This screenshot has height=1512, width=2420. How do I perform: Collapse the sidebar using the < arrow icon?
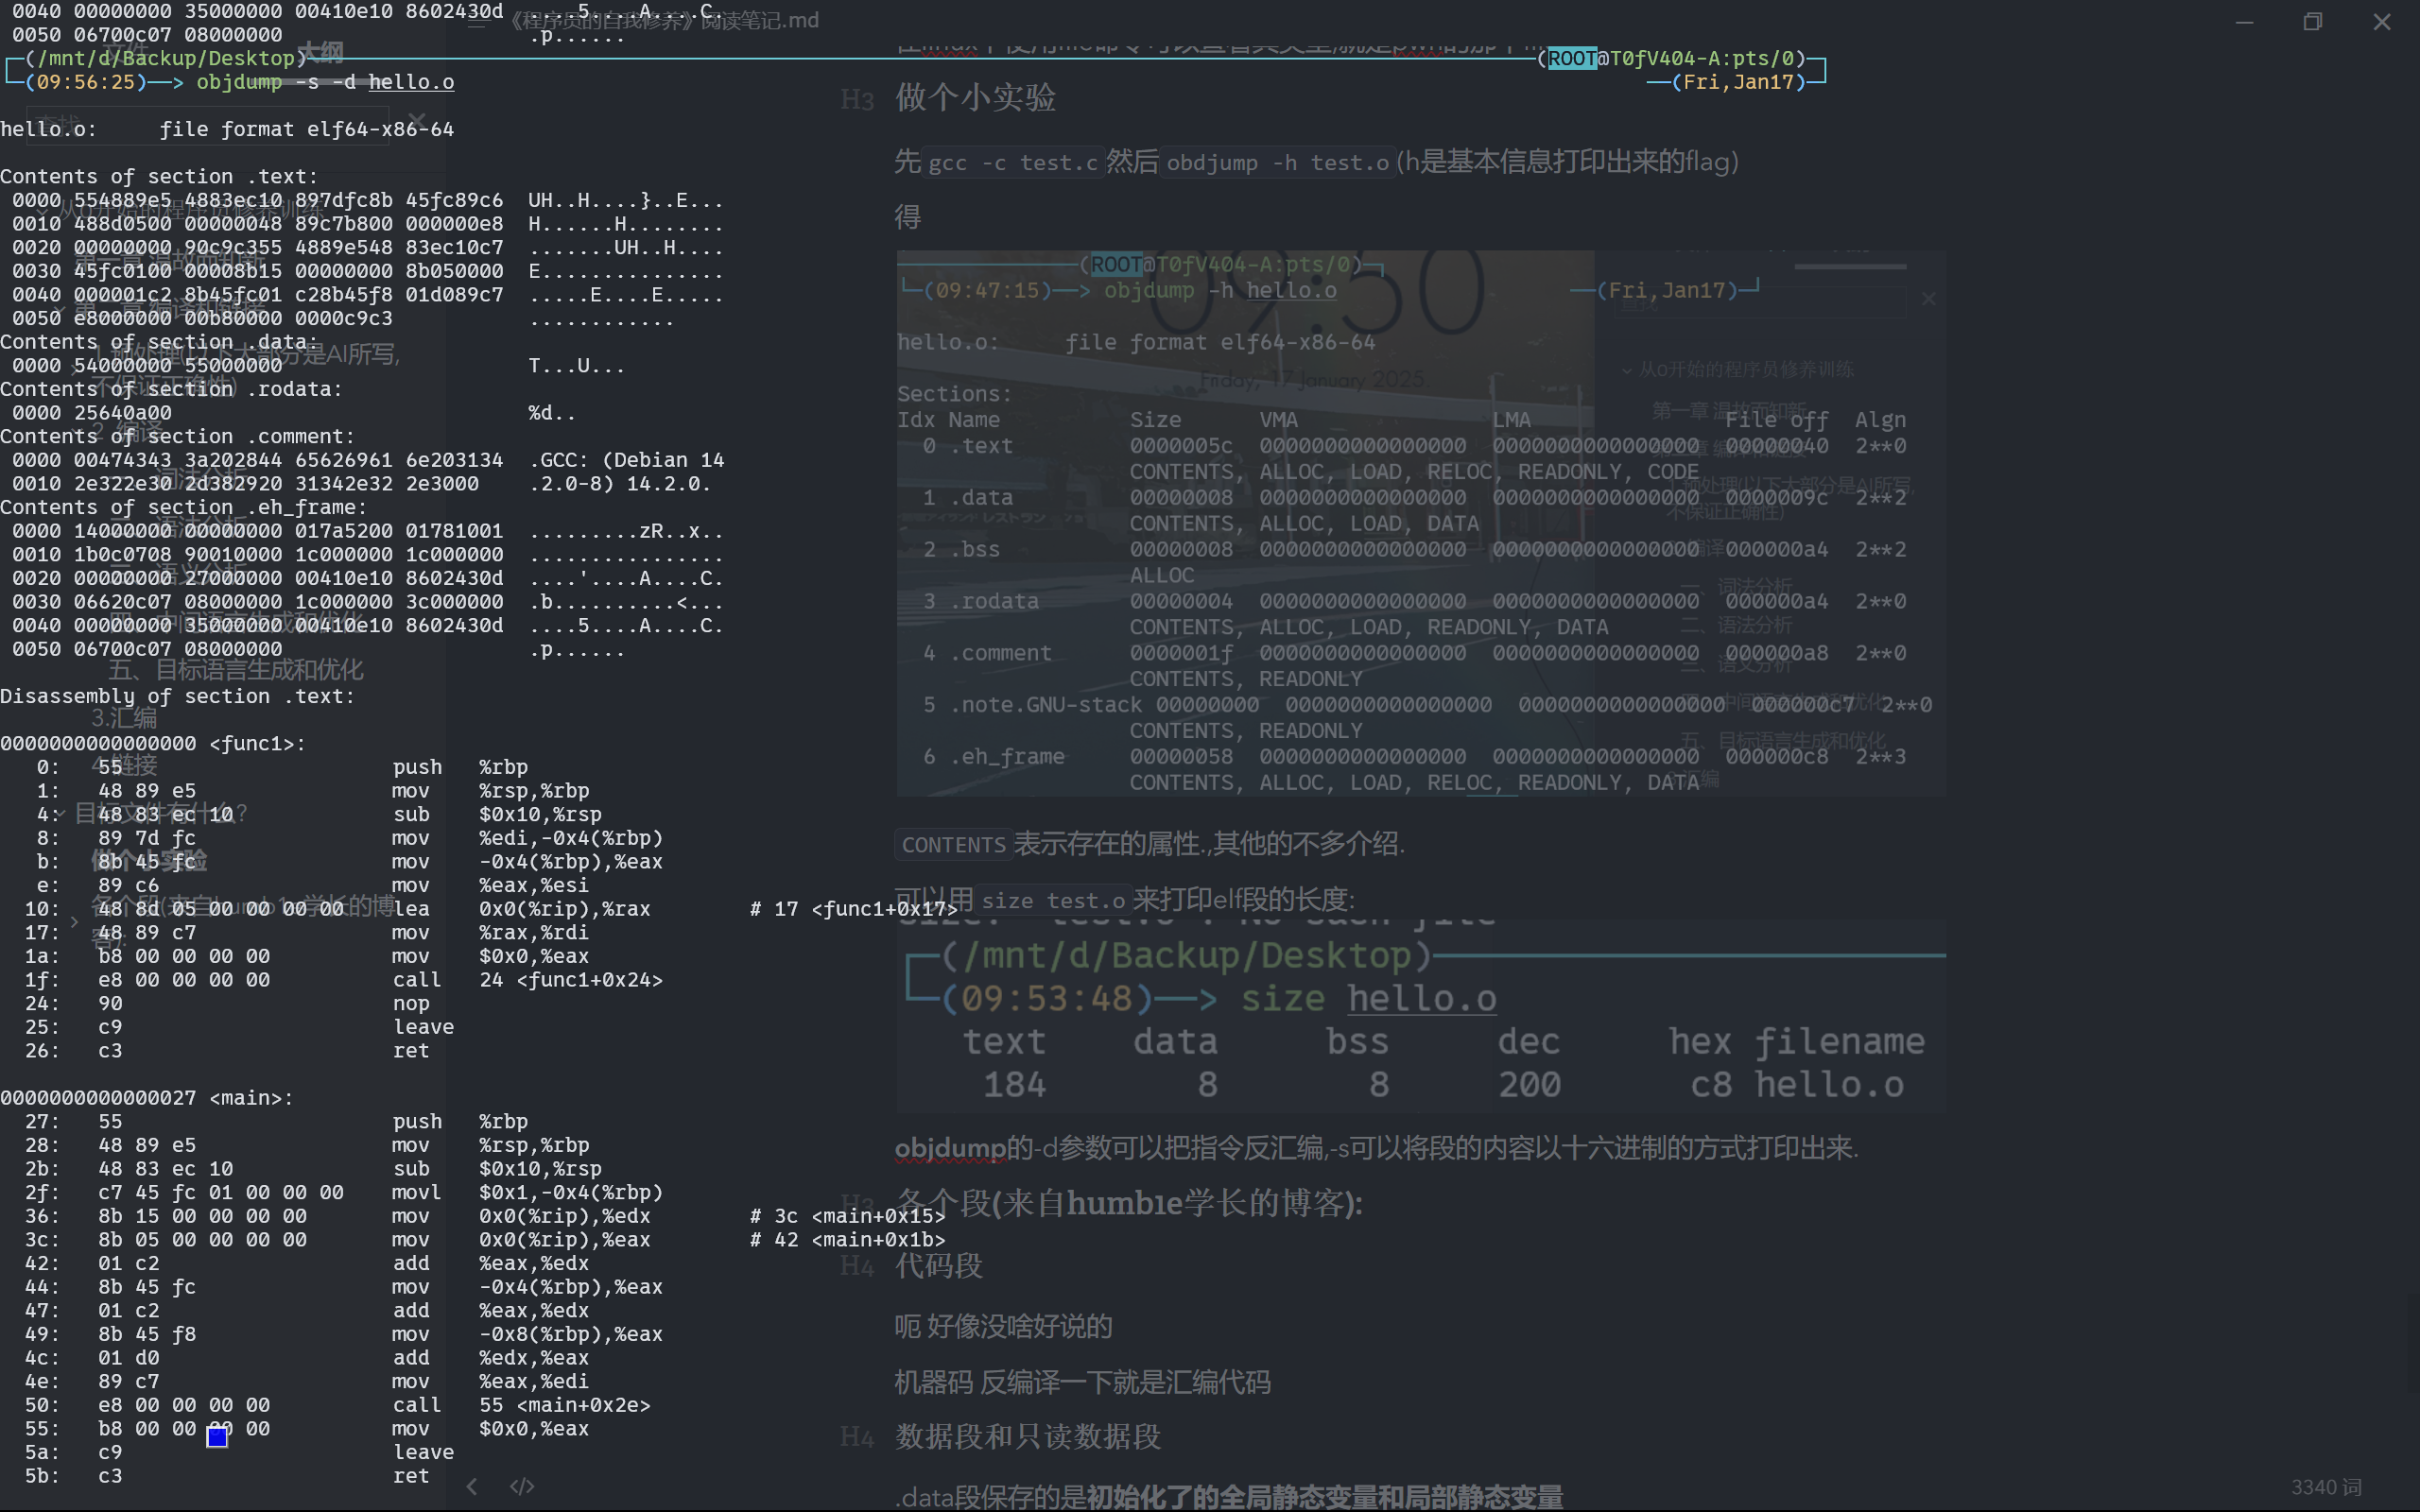click(x=472, y=1487)
